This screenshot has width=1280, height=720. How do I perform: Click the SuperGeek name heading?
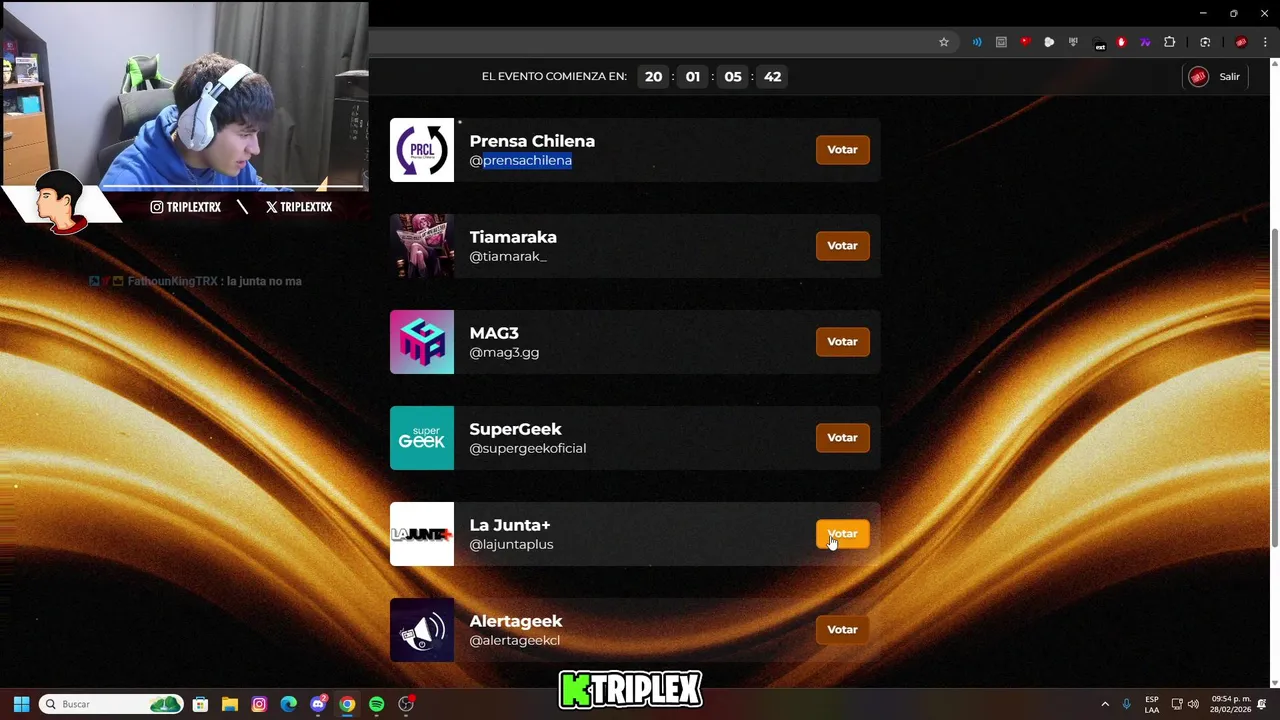515,429
